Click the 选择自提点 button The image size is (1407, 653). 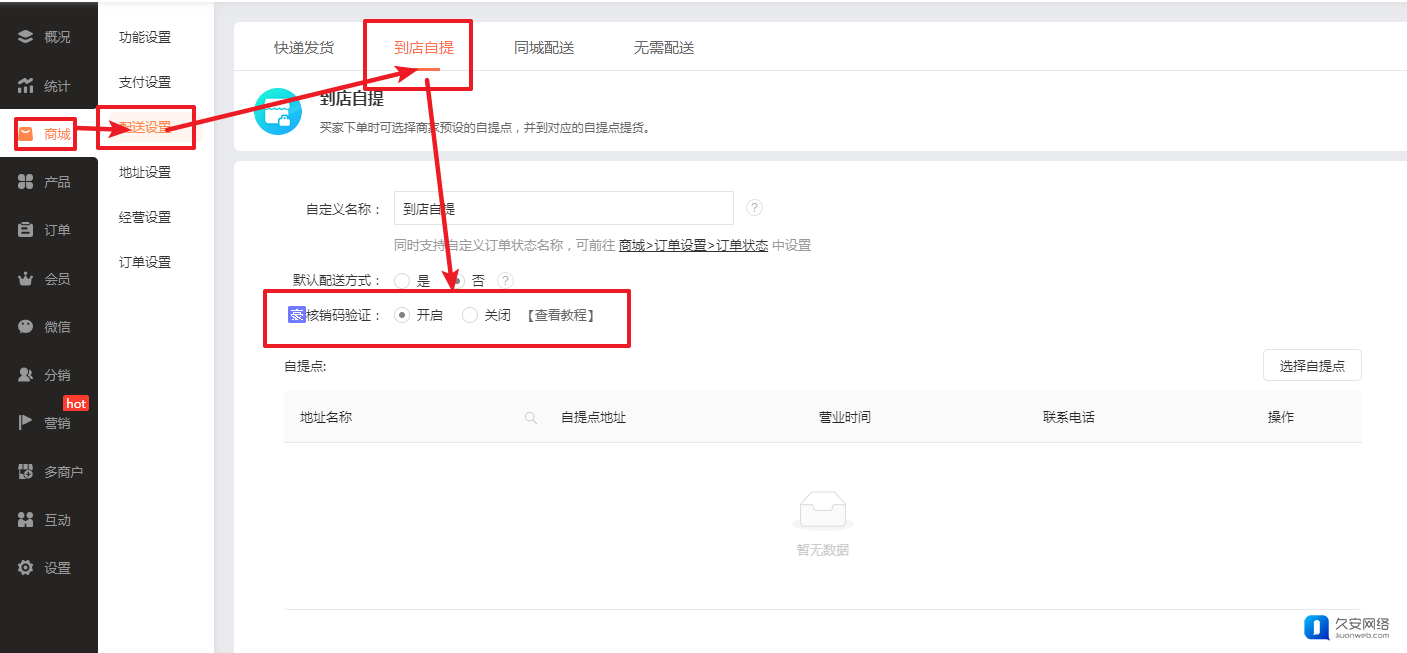coord(1312,366)
